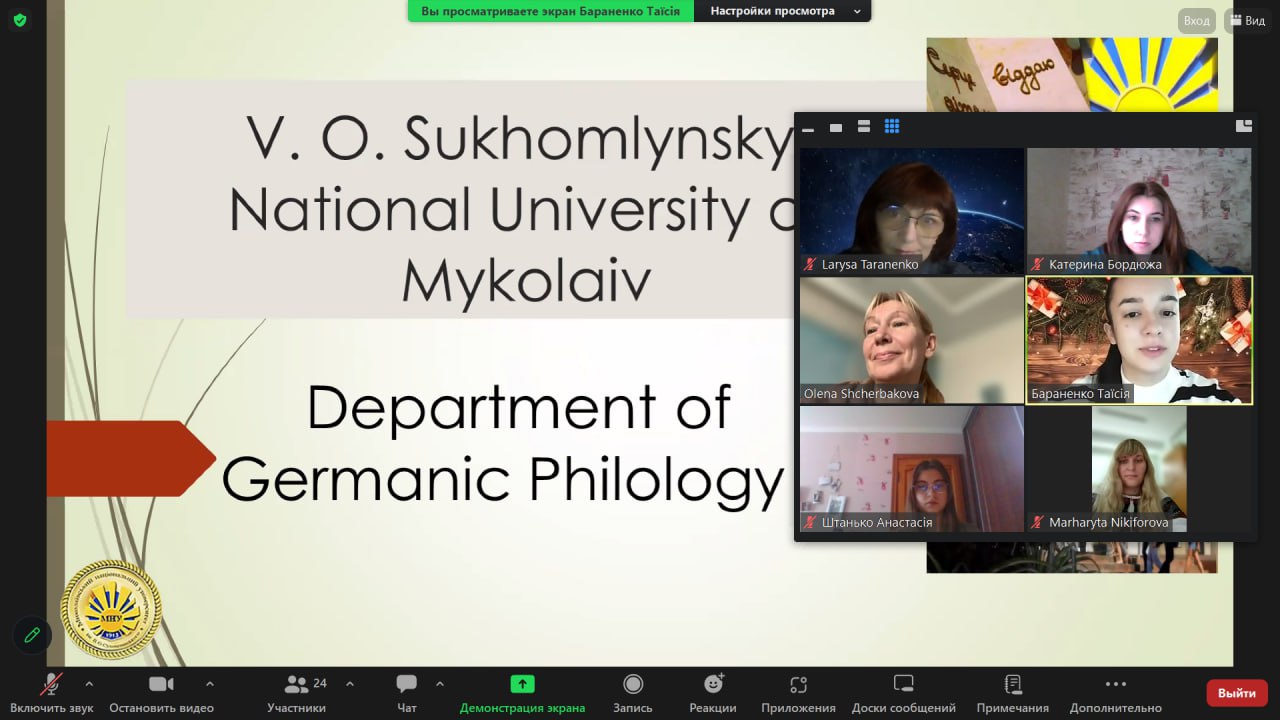This screenshot has width=1280, height=720.
Task: Click green encryption shield icon
Action: click(20, 20)
